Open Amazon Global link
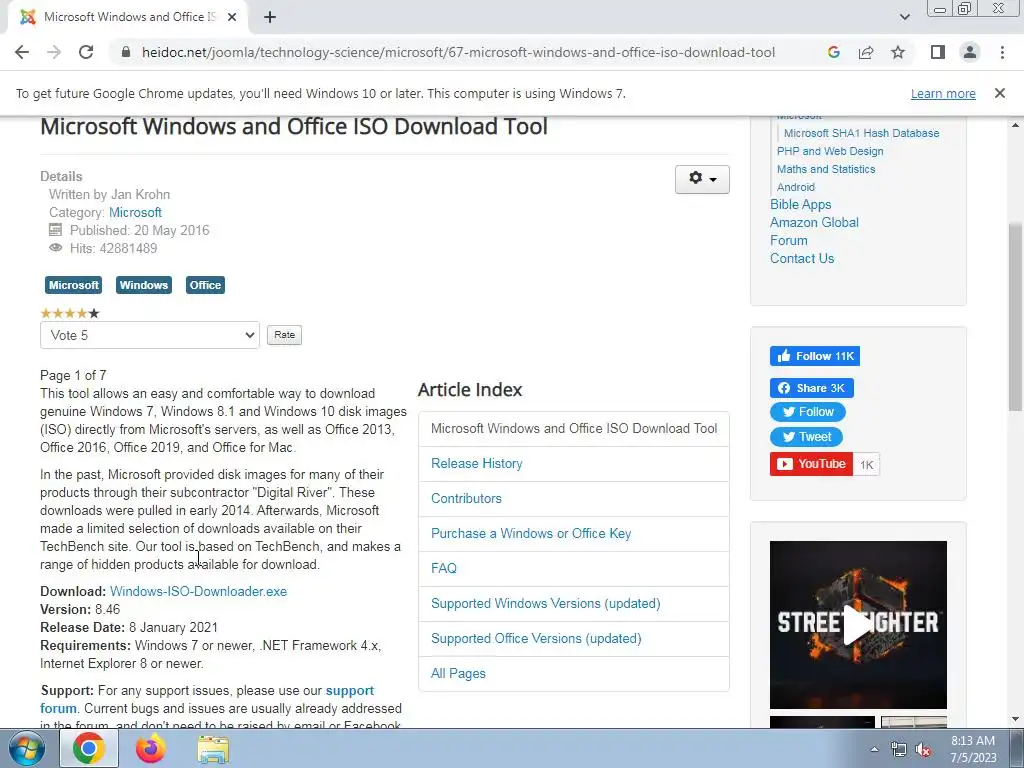The height and width of the screenshot is (768, 1024). point(814,222)
